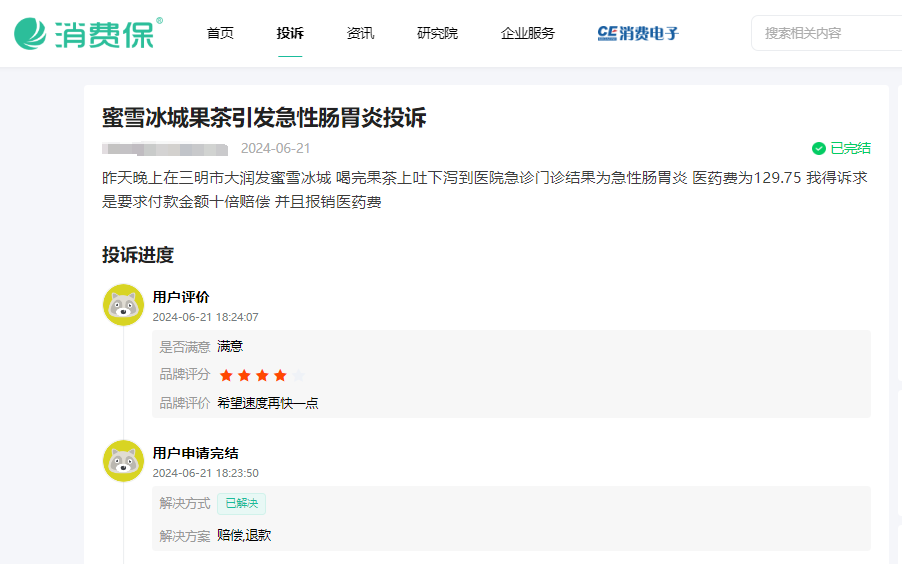Image resolution: width=902 pixels, height=564 pixels.
Task: Click the fifth empty star in 品牌评分
Action: [298, 376]
